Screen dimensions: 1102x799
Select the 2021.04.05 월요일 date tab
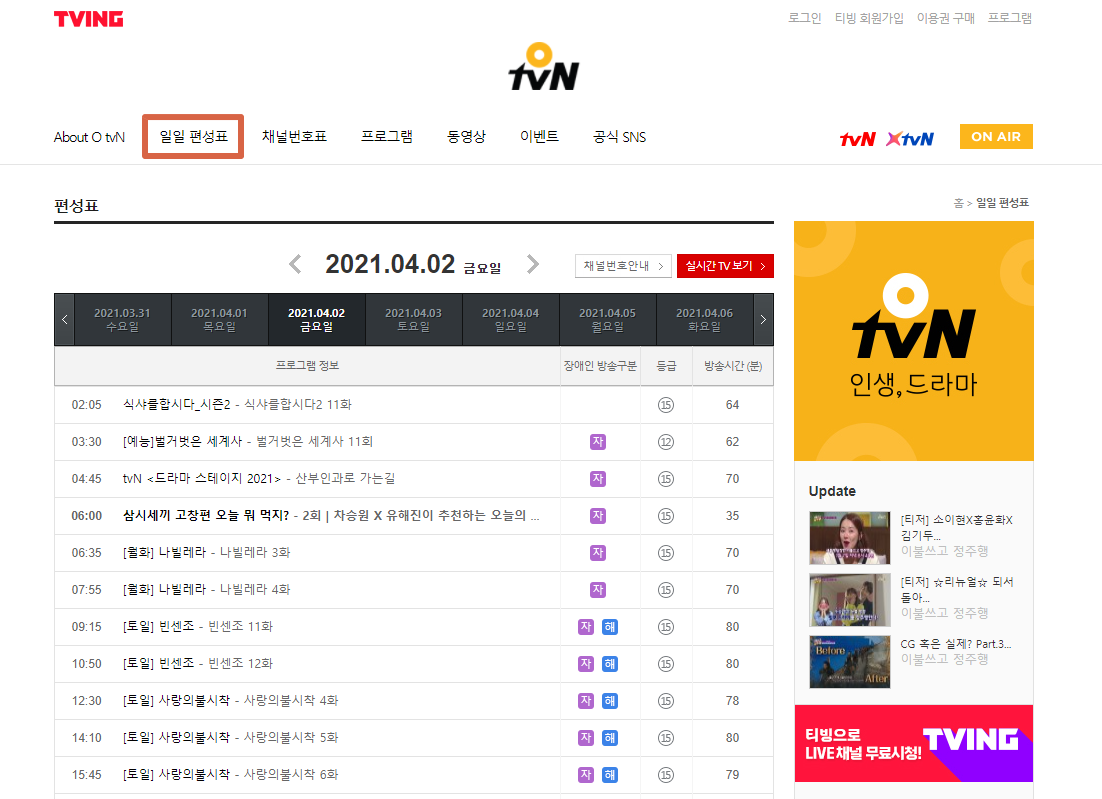point(607,320)
